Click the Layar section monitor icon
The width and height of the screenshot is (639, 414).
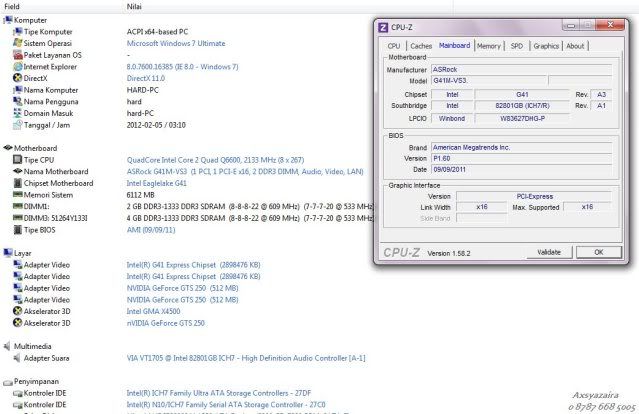coord(8,253)
